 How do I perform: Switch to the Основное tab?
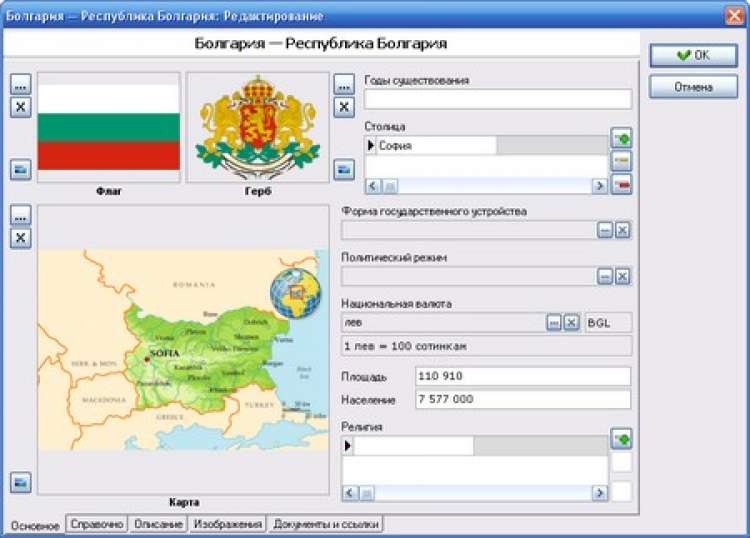(x=35, y=526)
